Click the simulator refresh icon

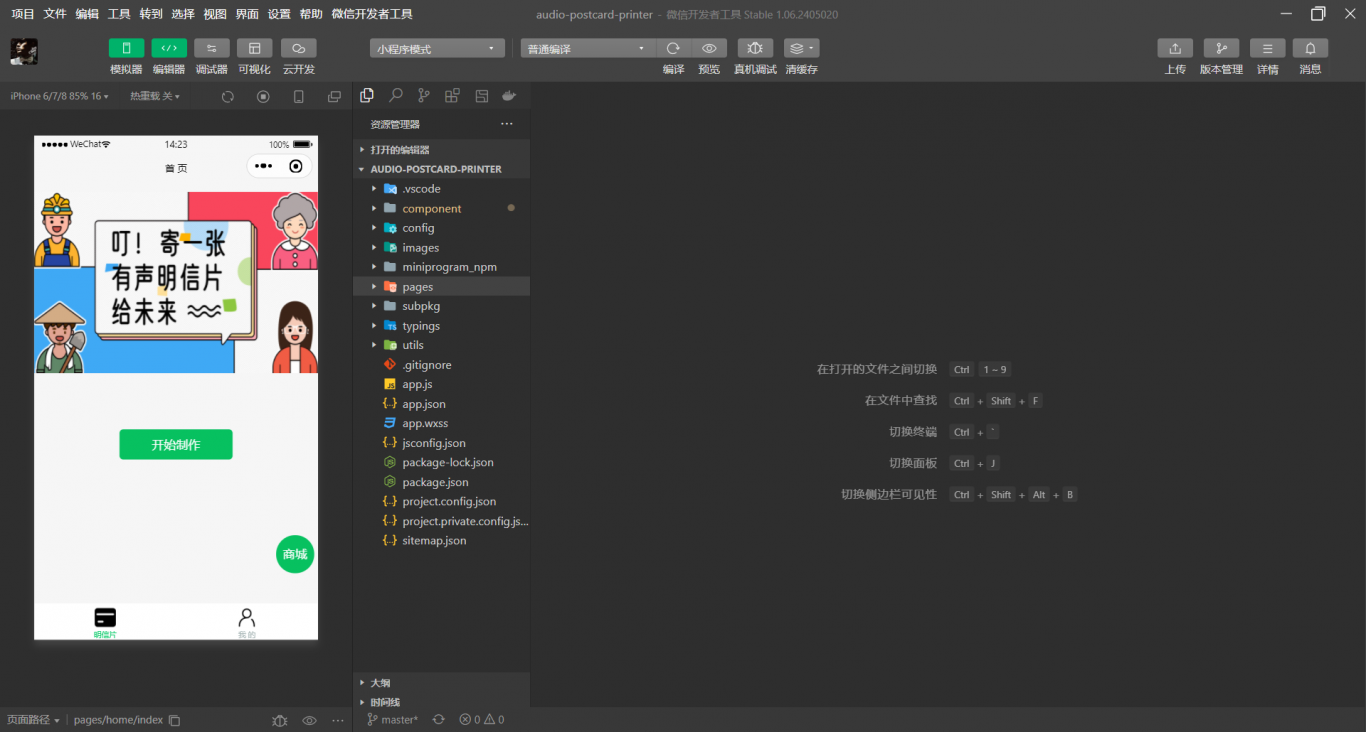pyautogui.click(x=228, y=97)
